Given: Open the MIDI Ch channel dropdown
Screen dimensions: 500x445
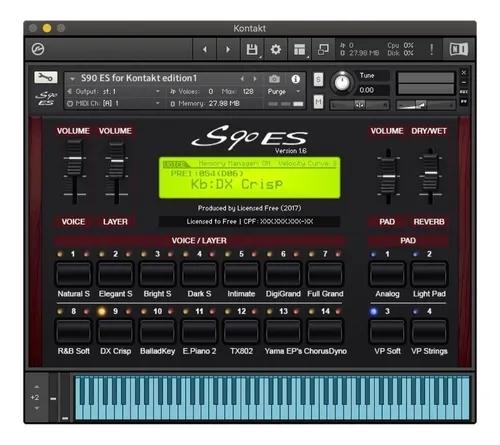Looking at the screenshot, I should tap(113, 103).
